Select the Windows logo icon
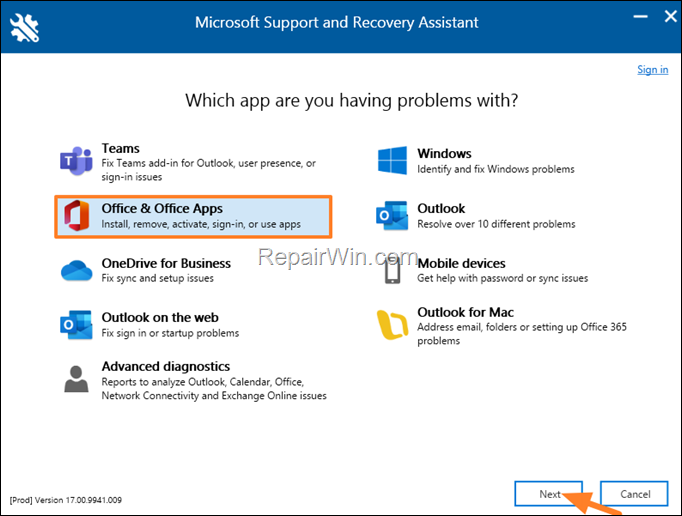Image resolution: width=682 pixels, height=516 pixels. (392, 161)
